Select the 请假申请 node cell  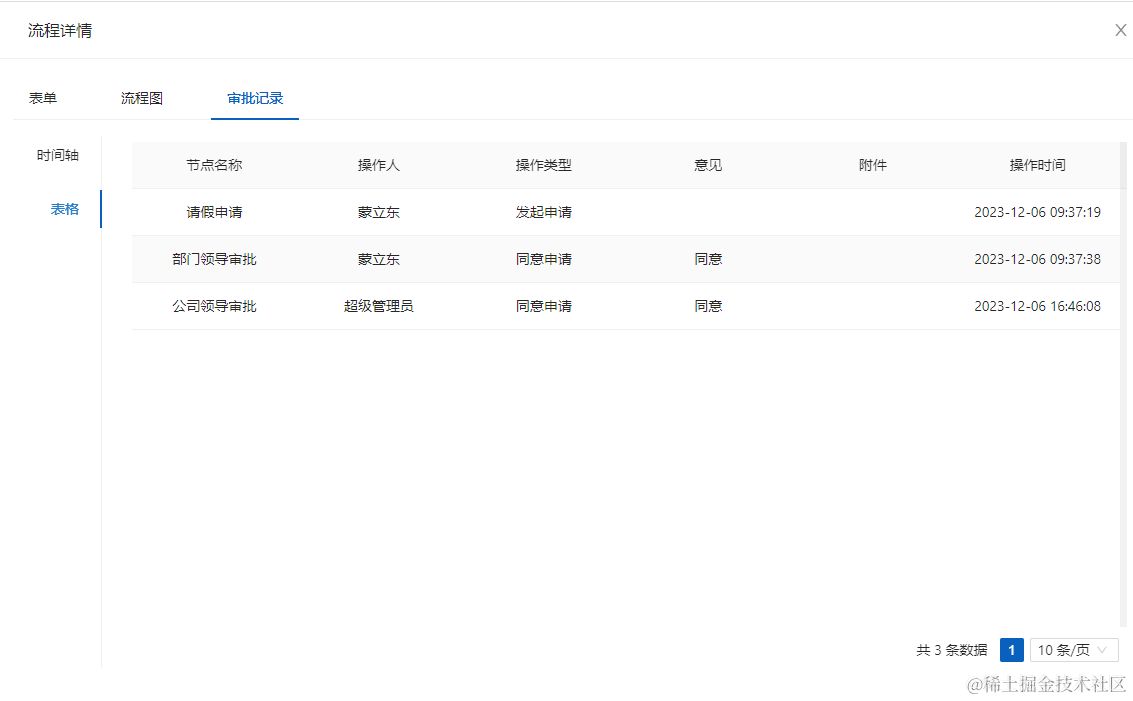(x=214, y=212)
